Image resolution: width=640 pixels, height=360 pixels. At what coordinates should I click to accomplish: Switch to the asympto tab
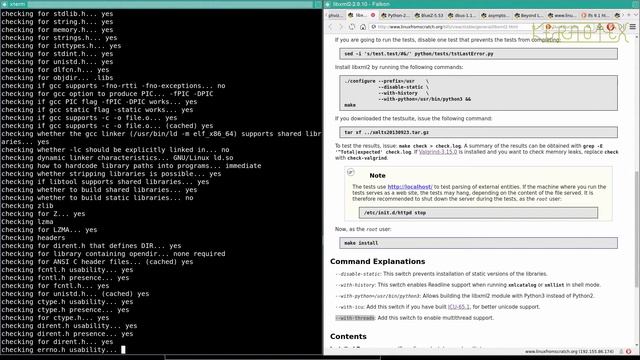pos(495,15)
